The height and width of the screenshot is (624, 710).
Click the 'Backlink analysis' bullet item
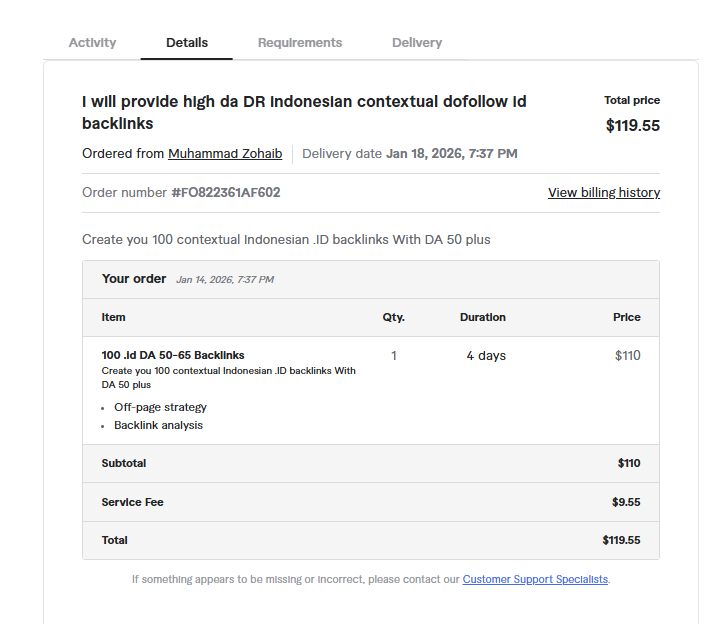click(158, 425)
